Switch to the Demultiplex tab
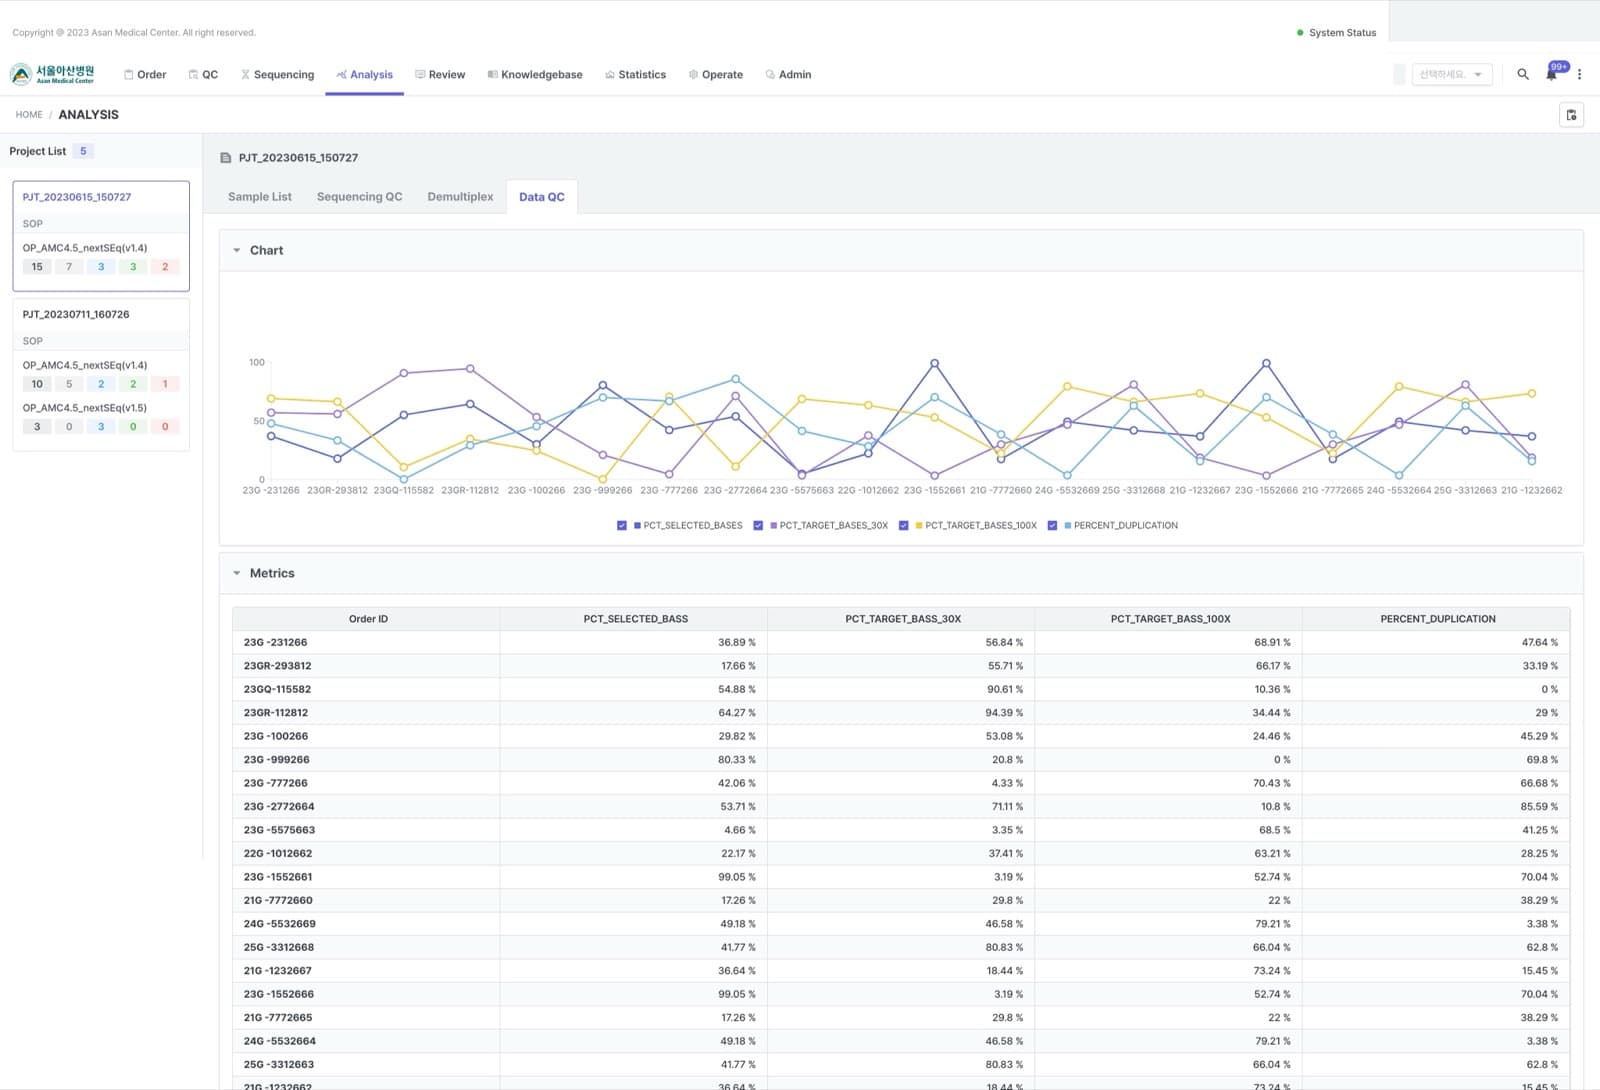Image resolution: width=1600 pixels, height=1090 pixels. point(460,197)
